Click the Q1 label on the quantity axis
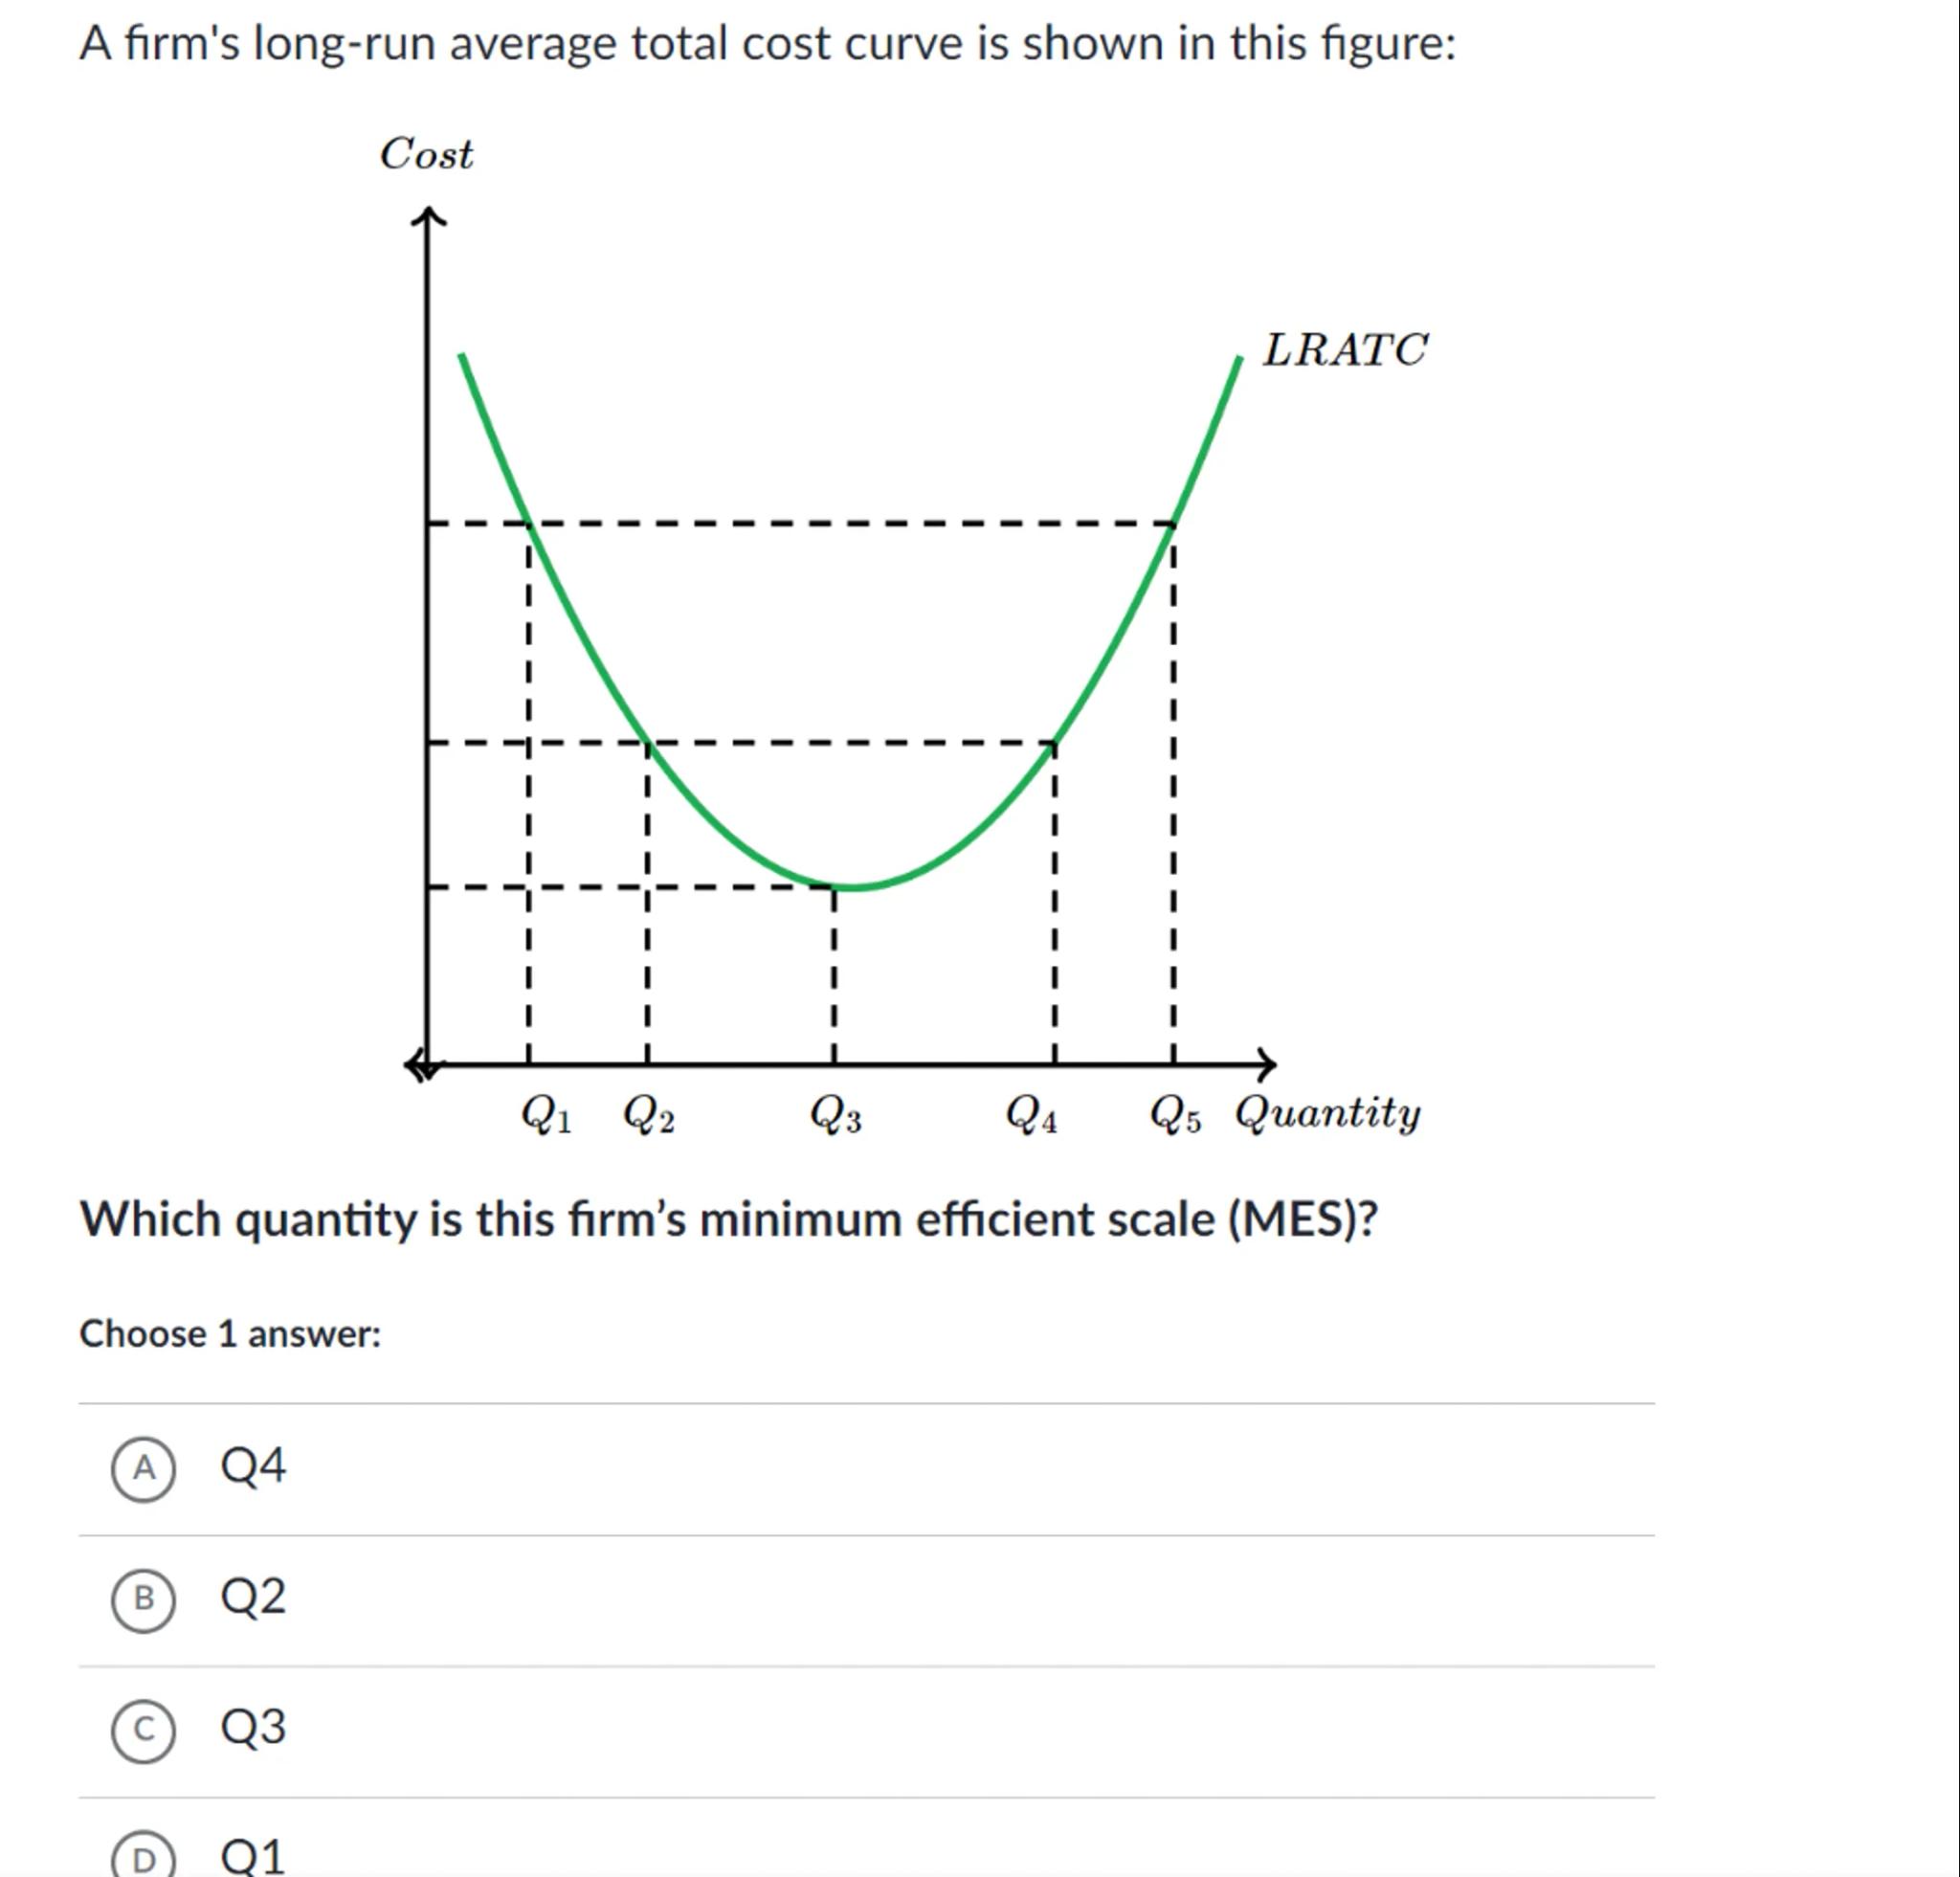 click(546, 1114)
